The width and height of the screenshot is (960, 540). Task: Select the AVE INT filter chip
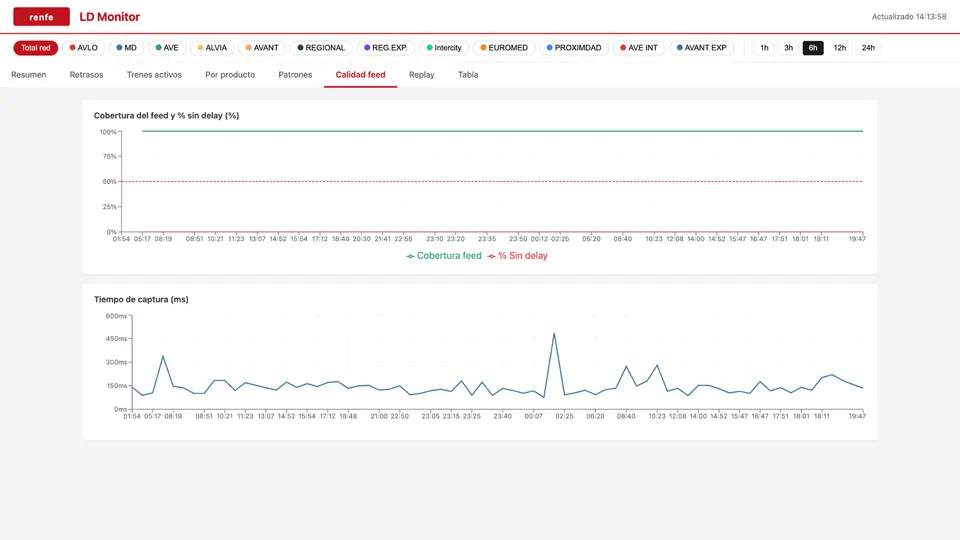pos(639,48)
